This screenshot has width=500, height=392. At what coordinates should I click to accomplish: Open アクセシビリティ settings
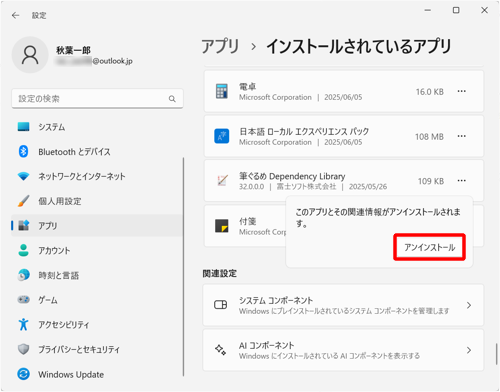97,325
